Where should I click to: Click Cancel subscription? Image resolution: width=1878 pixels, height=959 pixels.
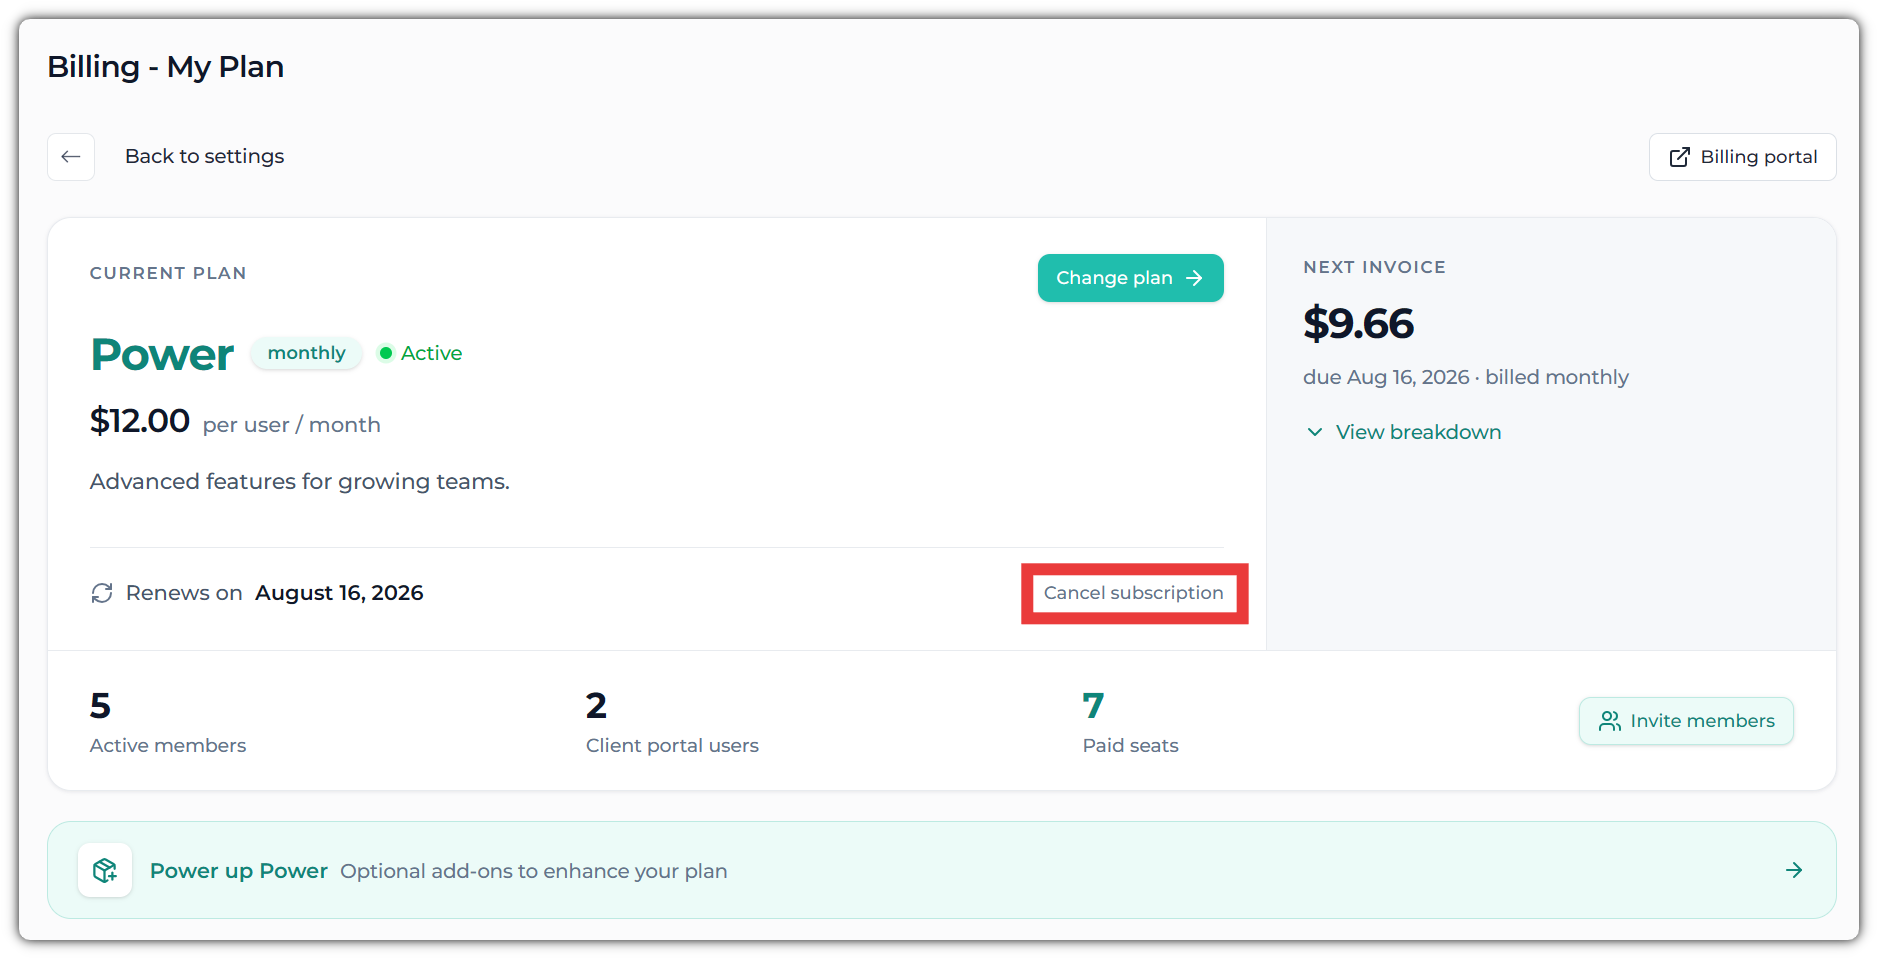pos(1134,593)
